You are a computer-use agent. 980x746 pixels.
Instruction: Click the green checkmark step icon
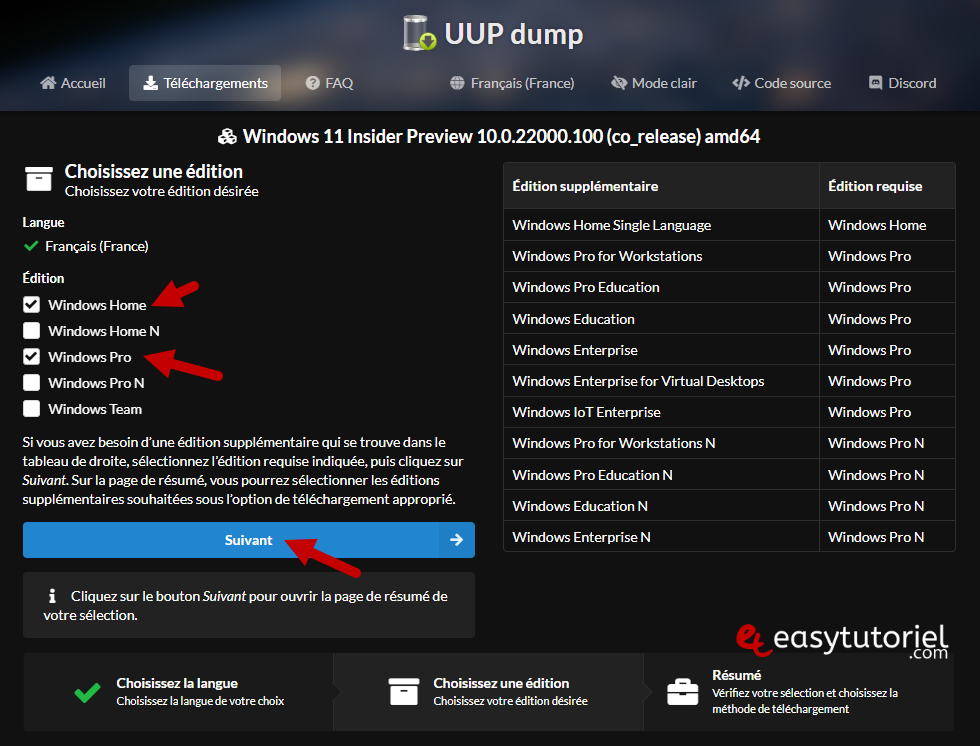[87, 692]
